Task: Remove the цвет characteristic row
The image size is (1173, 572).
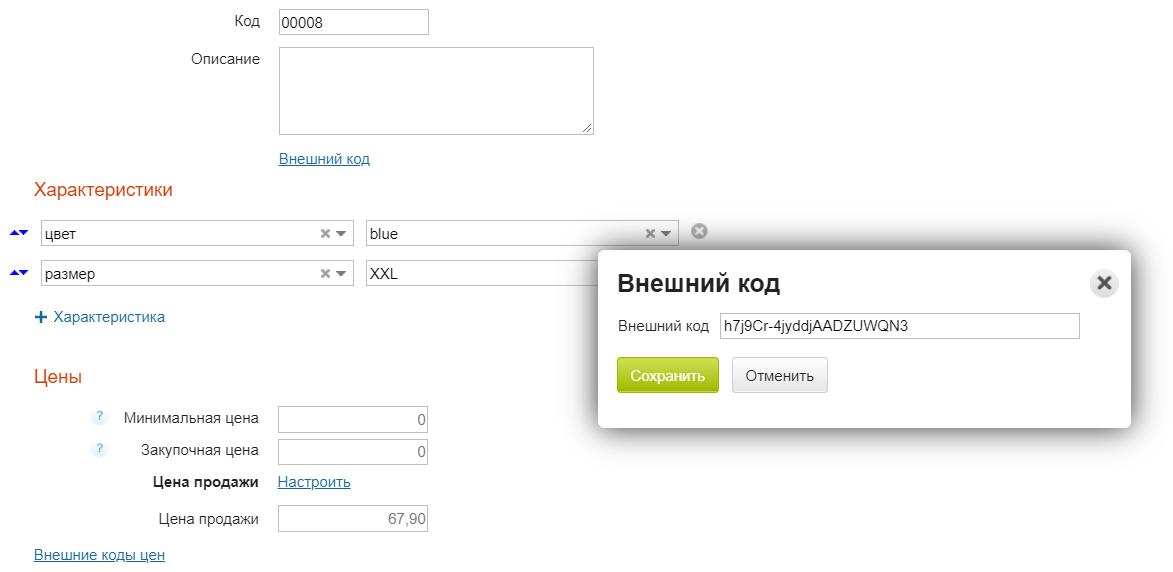Action: 699,231
